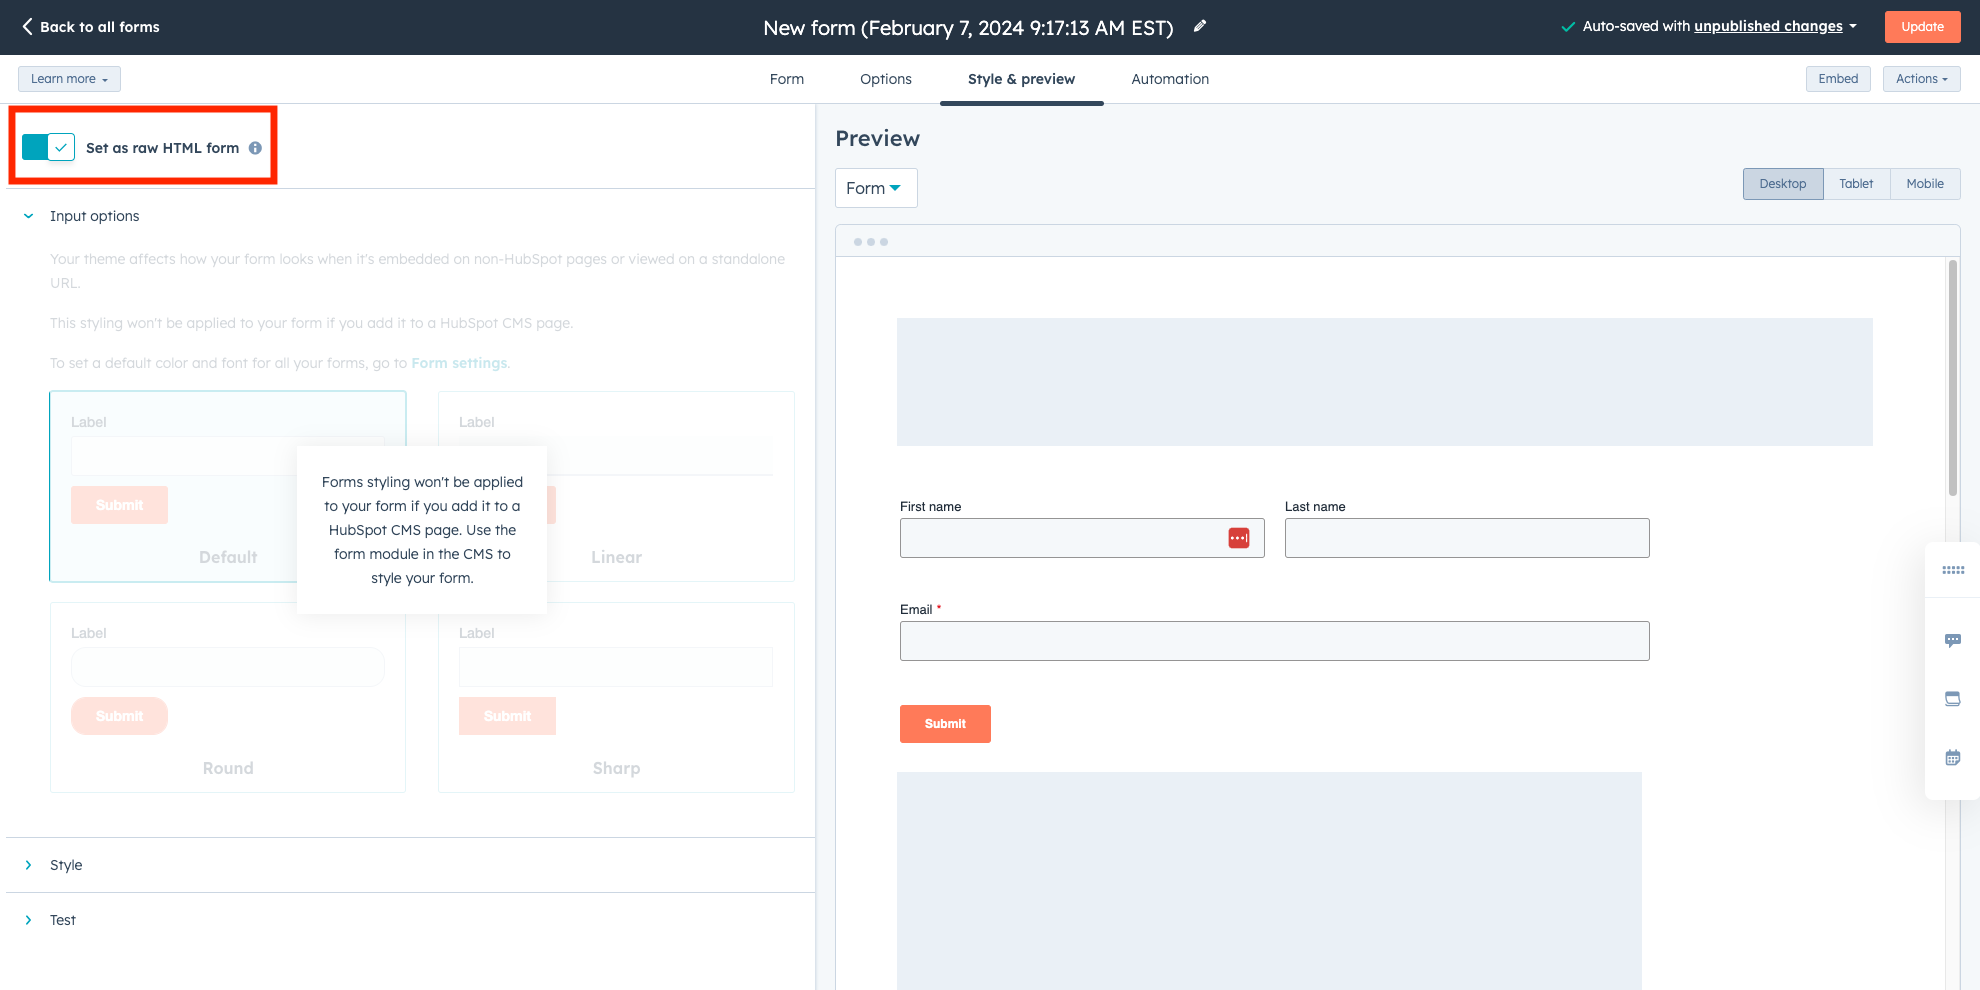Switch to the Options tab

pos(885,79)
